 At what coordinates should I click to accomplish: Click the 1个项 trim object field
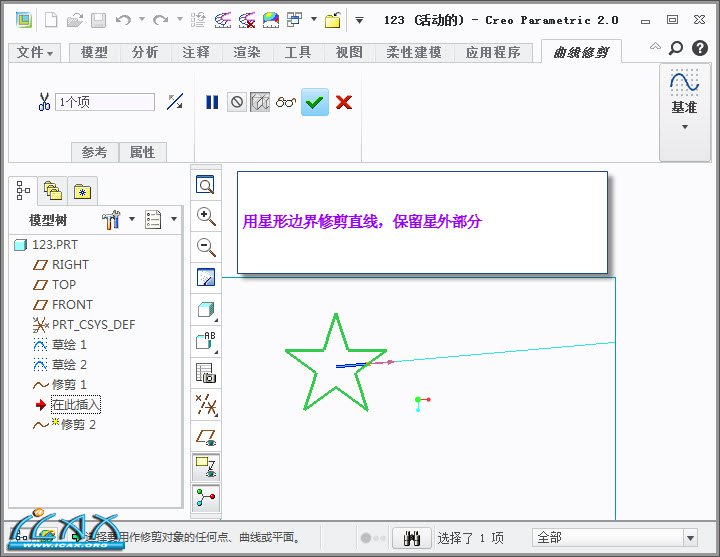tap(105, 102)
